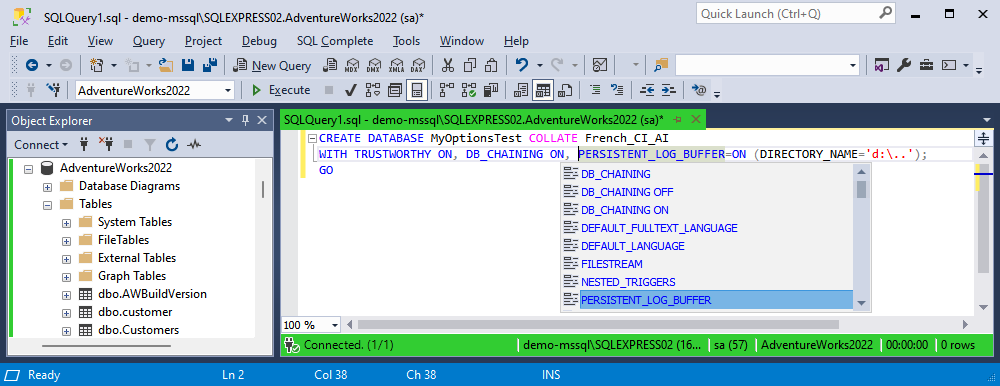Screen dimensions: 1000x386
Task: Click the Parse checkmark icon
Action: (350, 90)
